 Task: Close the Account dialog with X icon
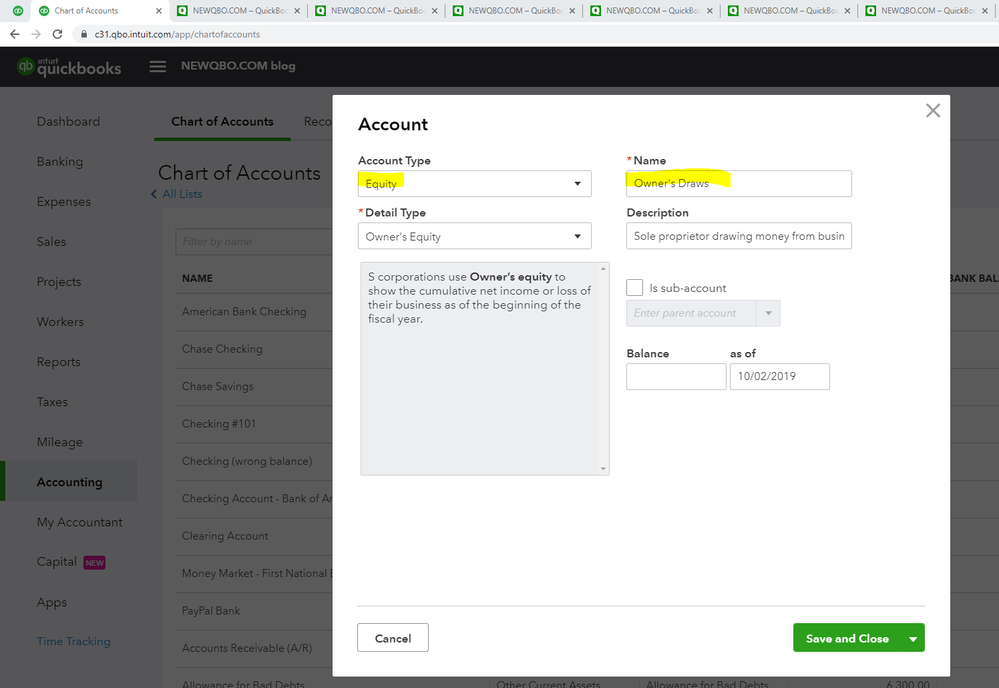933,111
